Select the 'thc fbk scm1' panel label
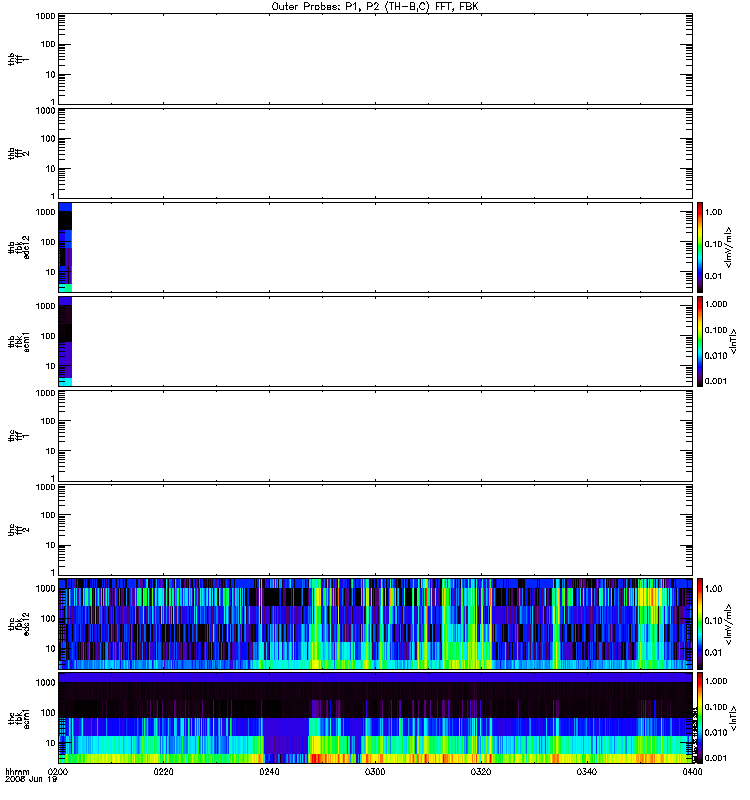The width and height of the screenshot is (750, 800). (x=18, y=718)
